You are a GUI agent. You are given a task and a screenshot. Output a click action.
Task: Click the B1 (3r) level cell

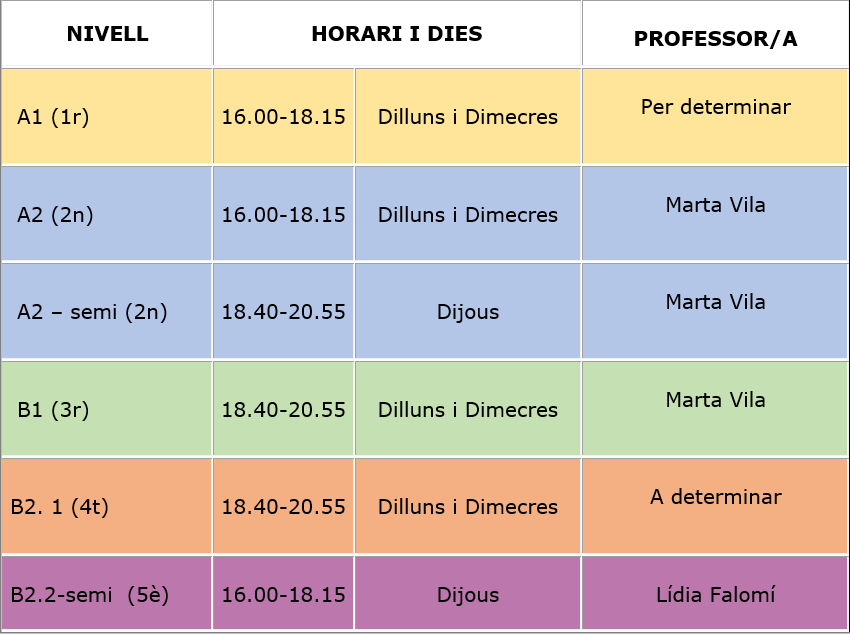click(107, 409)
